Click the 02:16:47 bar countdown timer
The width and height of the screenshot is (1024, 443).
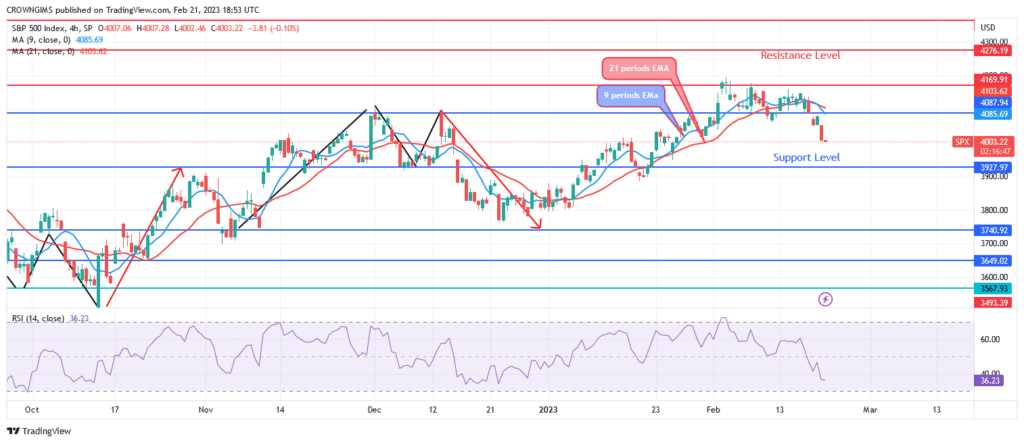point(995,150)
